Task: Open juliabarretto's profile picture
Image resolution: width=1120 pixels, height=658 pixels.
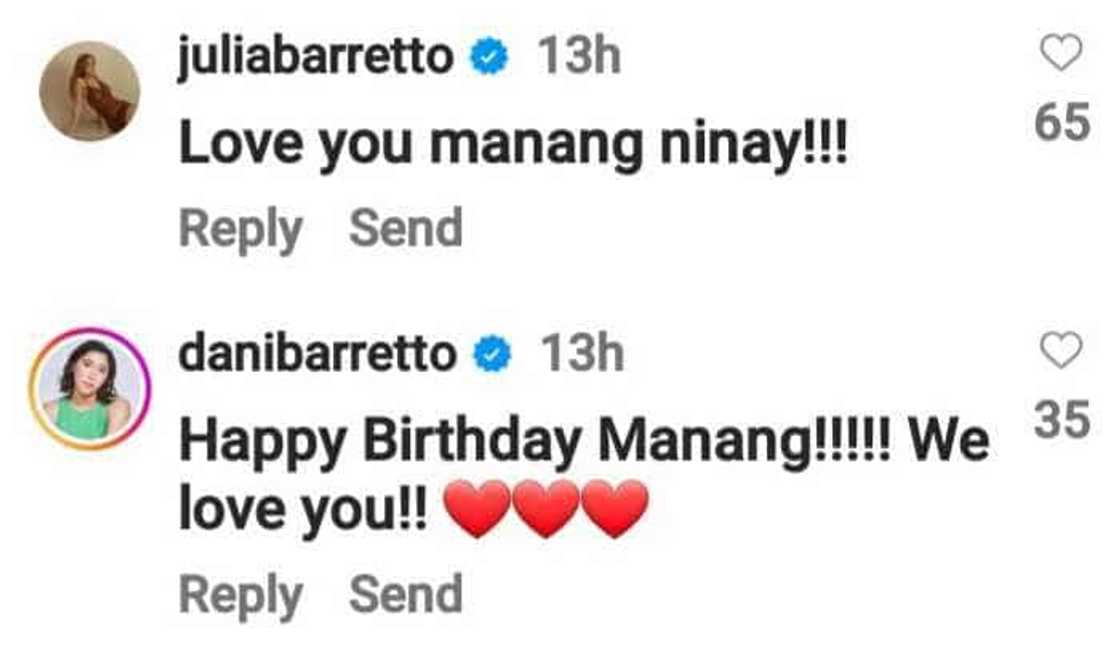Action: [x=89, y=91]
